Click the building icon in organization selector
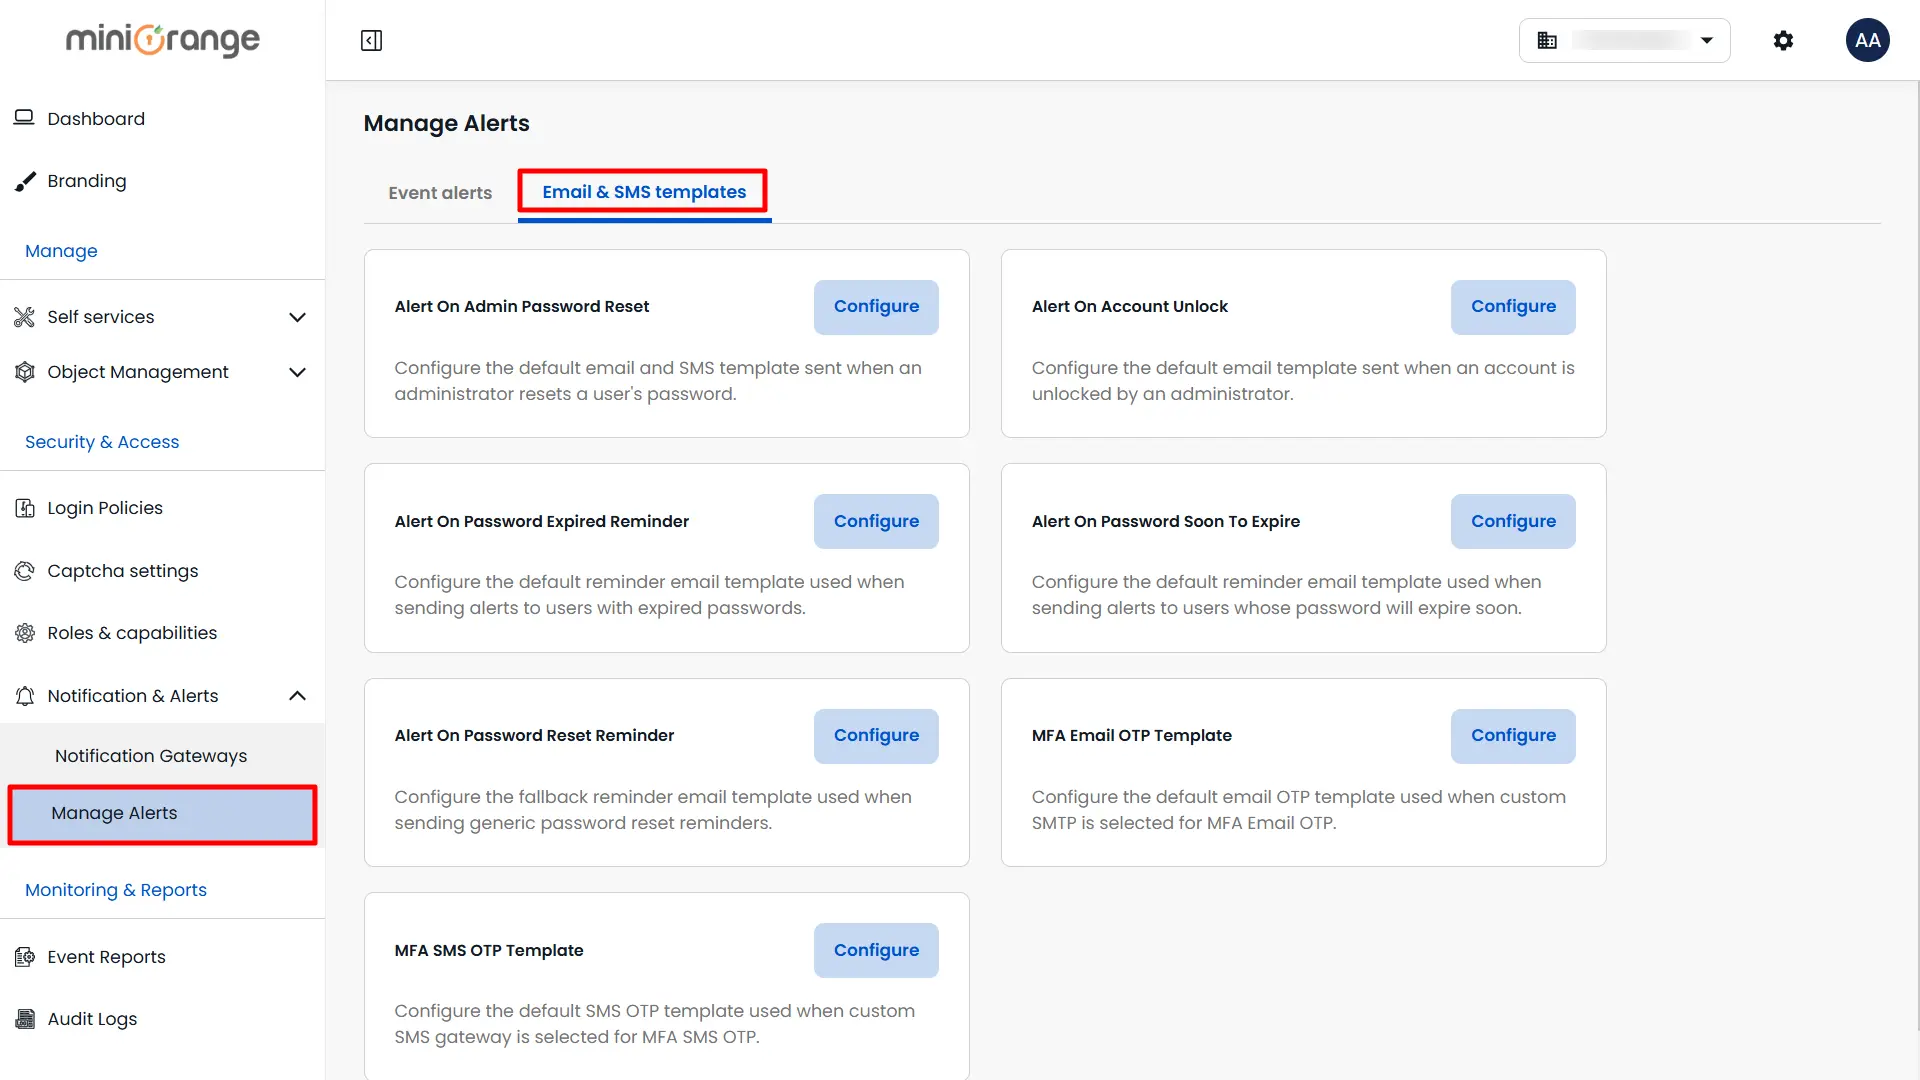This screenshot has width=1920, height=1080. [x=1547, y=41]
